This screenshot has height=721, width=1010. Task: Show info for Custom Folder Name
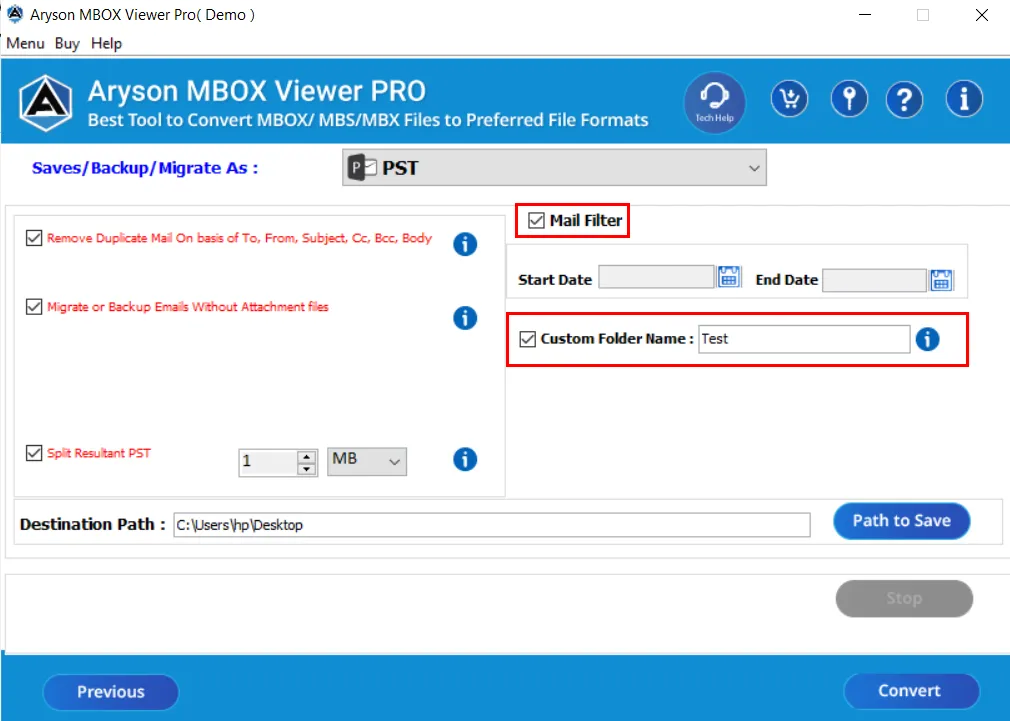click(x=928, y=339)
